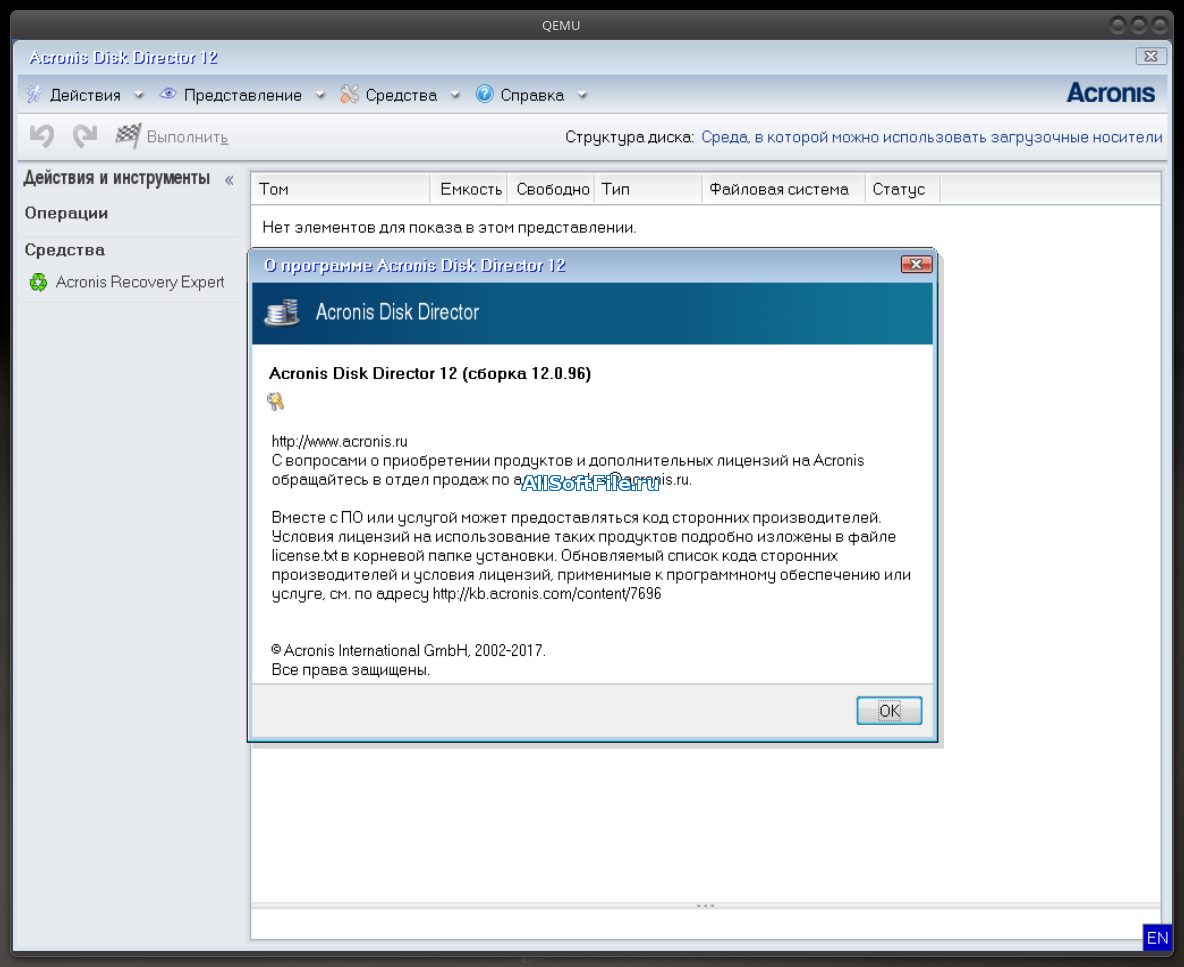The height and width of the screenshot is (967, 1184).
Task: Click the middle QEMU window control button
Action: click(x=1139, y=25)
